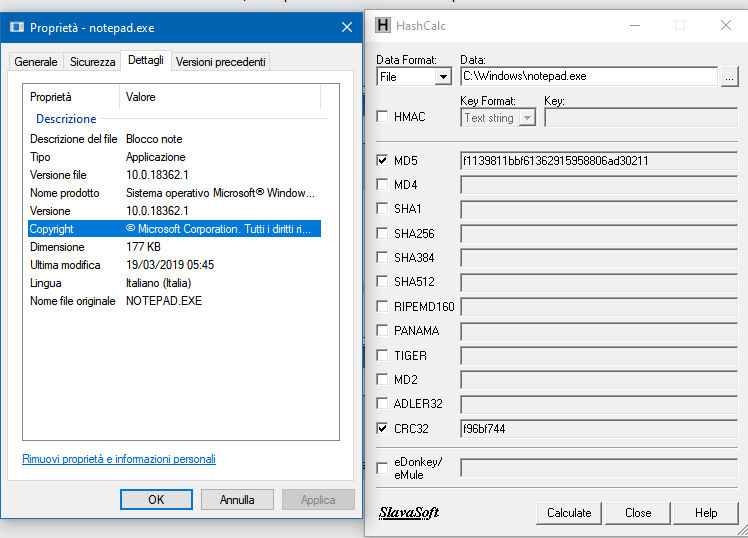Click the HashCalc Close button
The height and width of the screenshot is (538, 748).
638,513
